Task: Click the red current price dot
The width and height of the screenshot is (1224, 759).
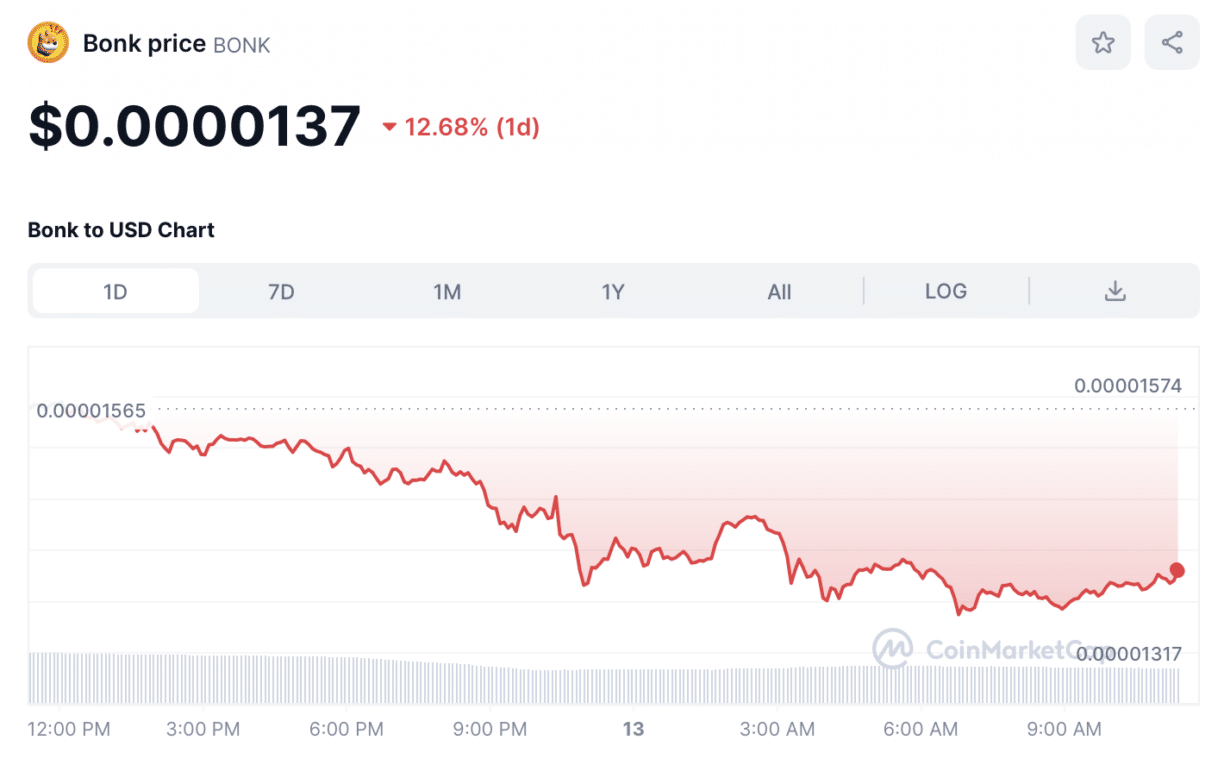Action: 1177,570
